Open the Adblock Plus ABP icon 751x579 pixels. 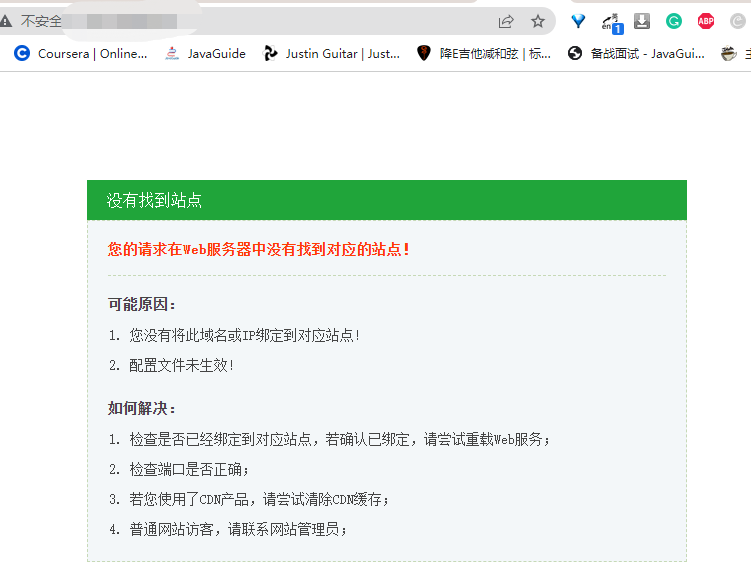pos(705,21)
